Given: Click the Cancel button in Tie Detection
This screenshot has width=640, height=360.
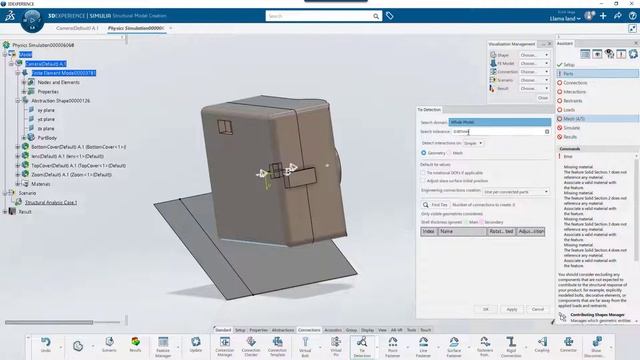Looking at the screenshot, I should click(538, 309).
